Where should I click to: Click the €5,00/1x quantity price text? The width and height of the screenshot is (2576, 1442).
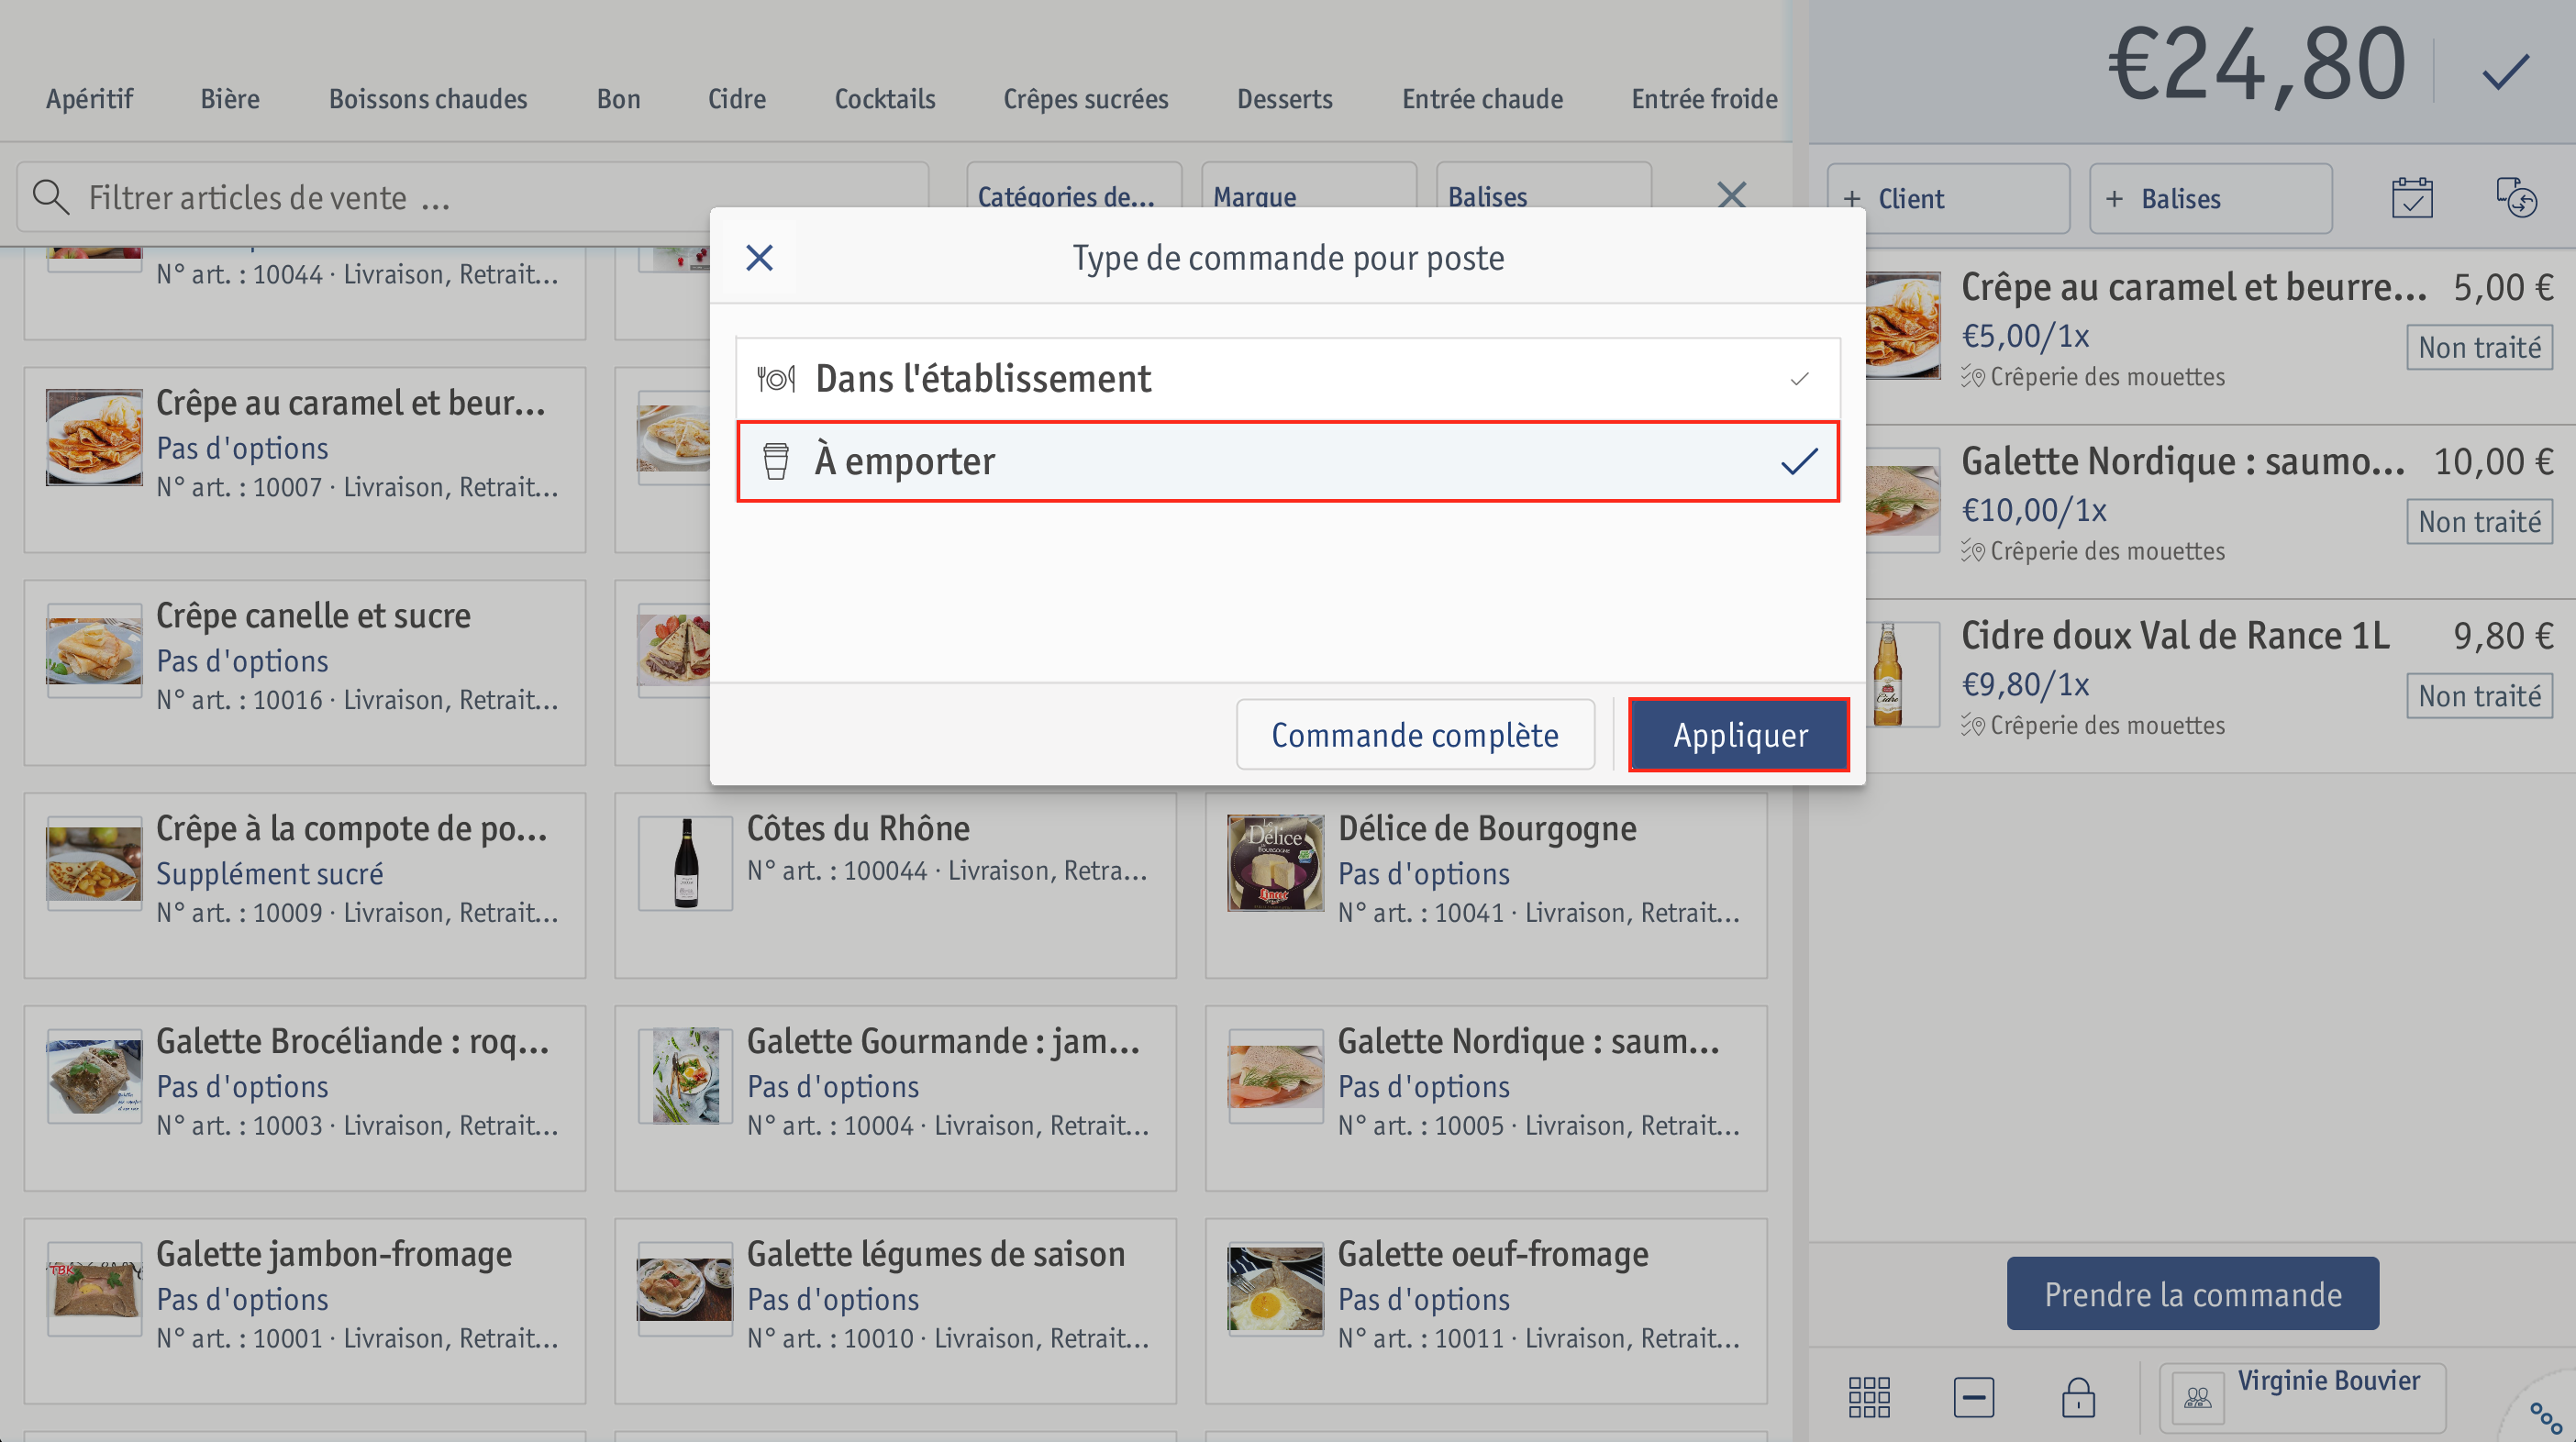(2025, 336)
